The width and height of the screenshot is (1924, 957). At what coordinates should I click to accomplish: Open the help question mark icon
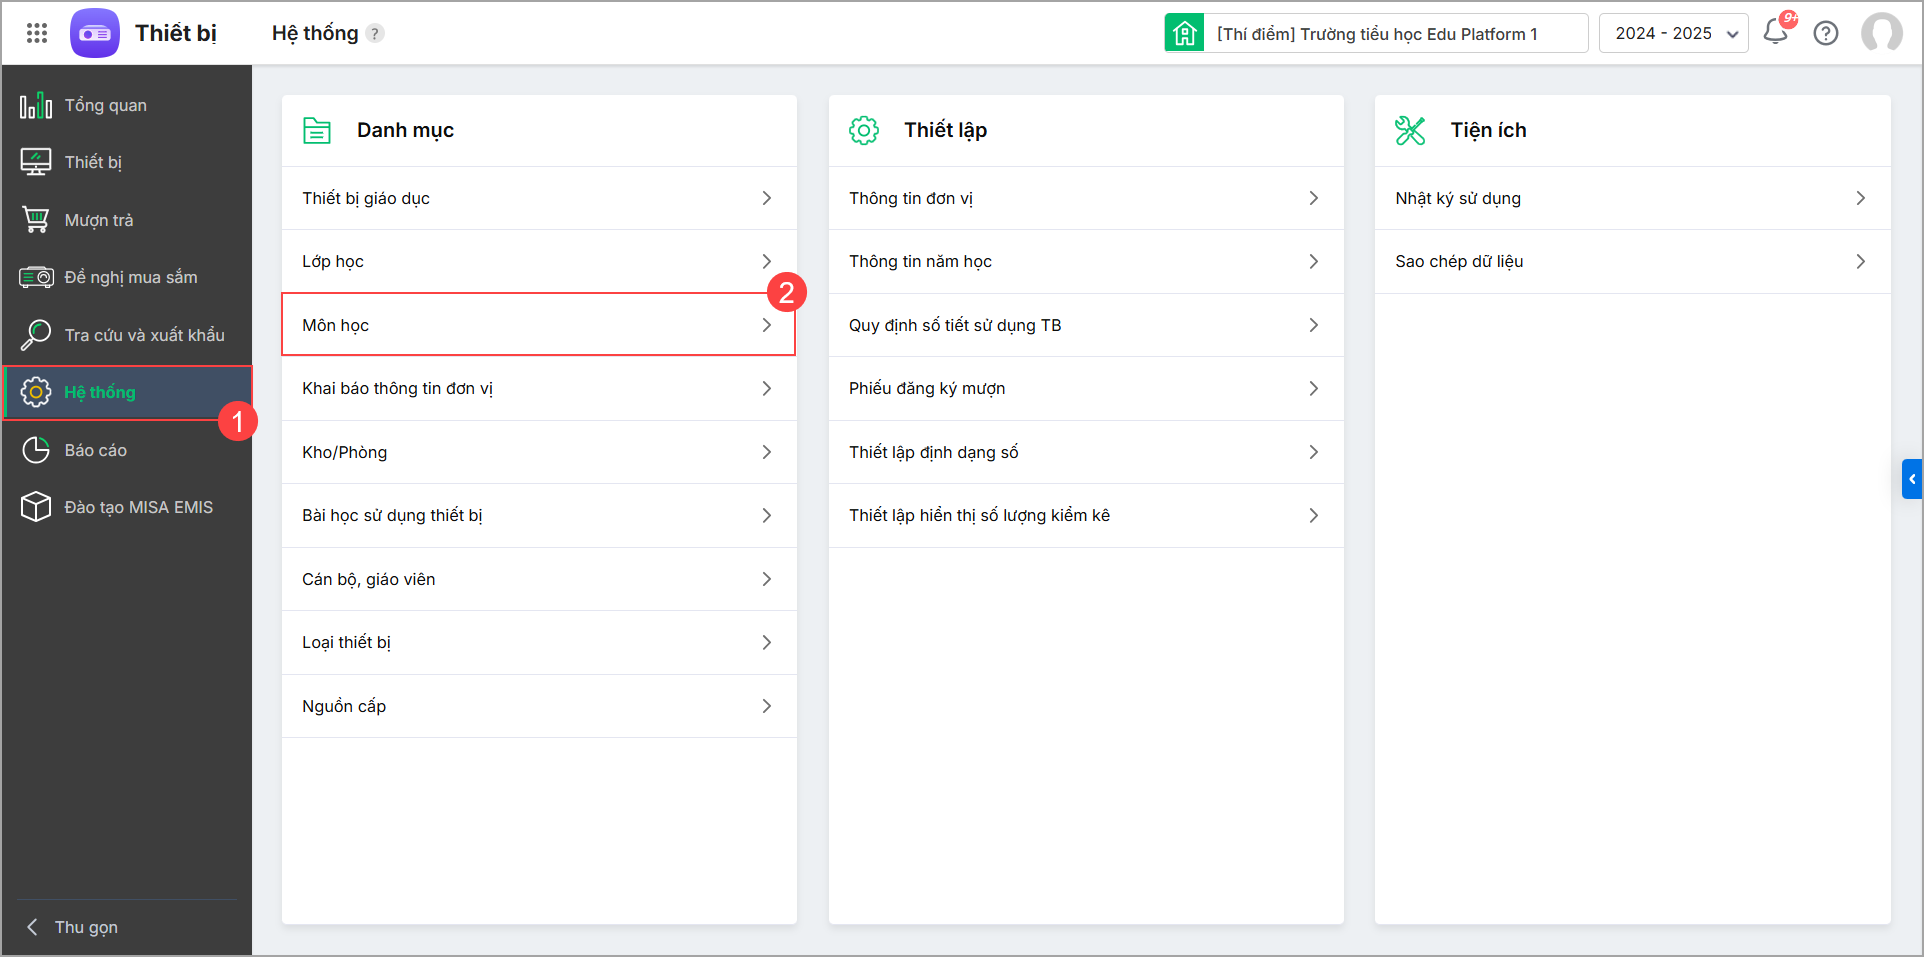tap(1826, 33)
